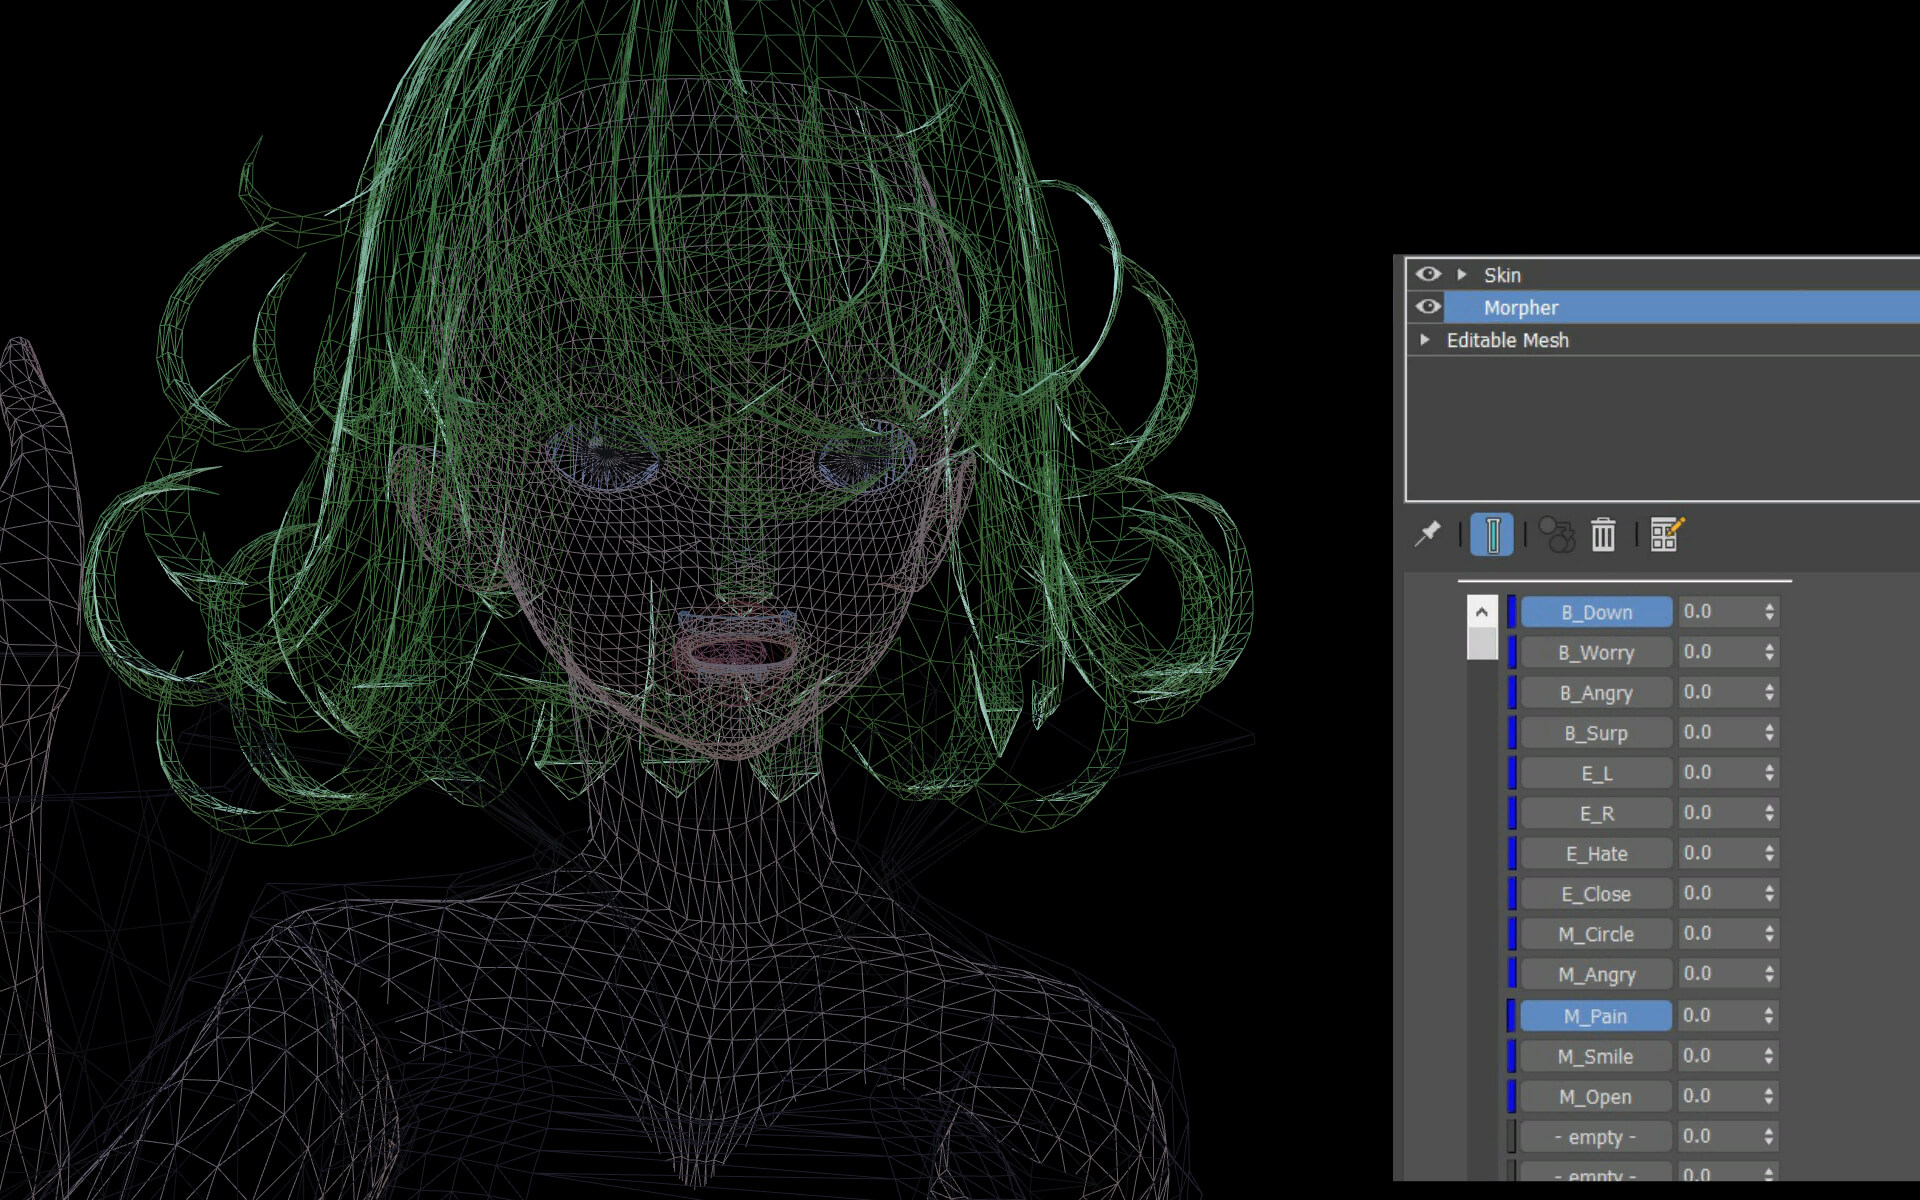The height and width of the screenshot is (1200, 1920).
Task: Click the Pin Stack icon
Action: point(1428,534)
